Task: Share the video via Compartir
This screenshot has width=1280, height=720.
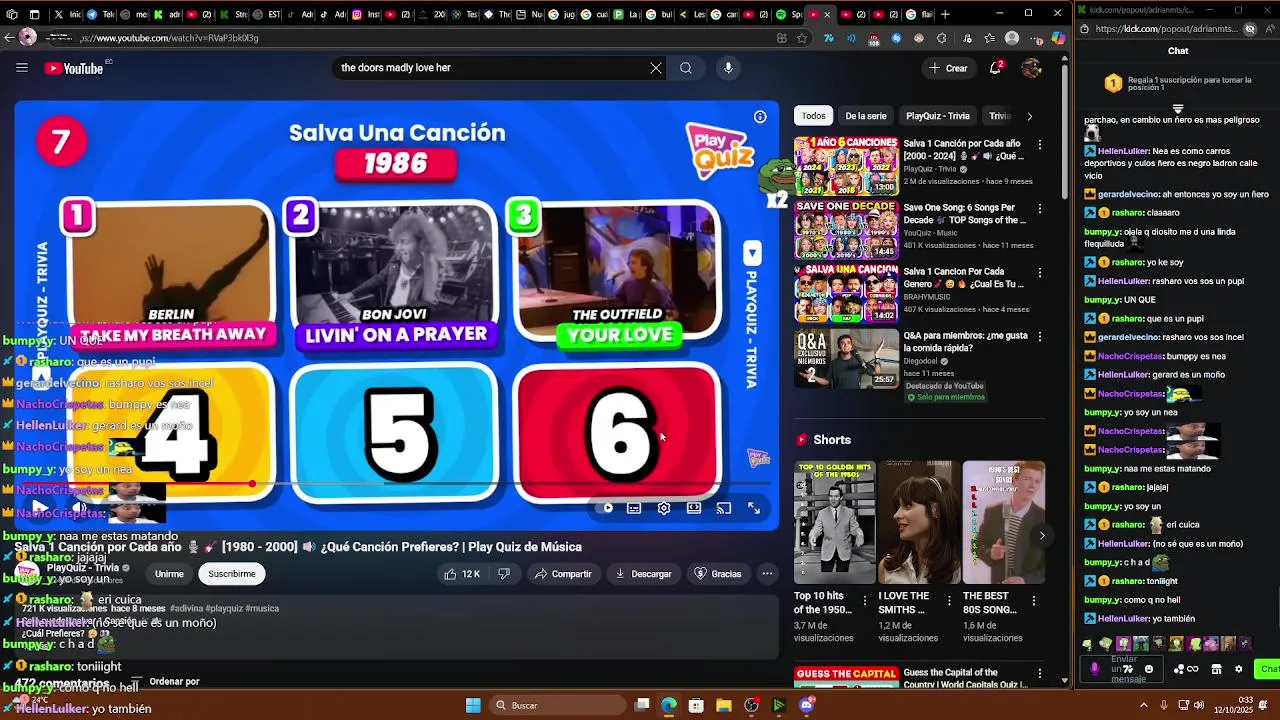Action: pos(563,574)
